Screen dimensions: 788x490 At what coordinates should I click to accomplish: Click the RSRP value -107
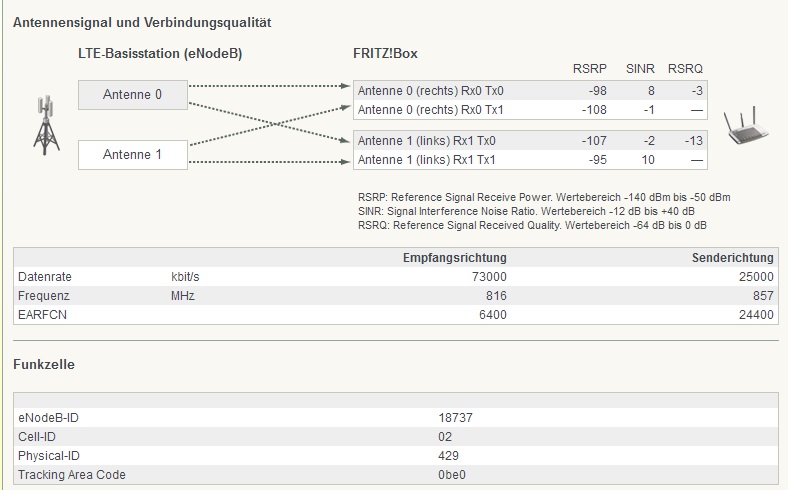point(594,141)
